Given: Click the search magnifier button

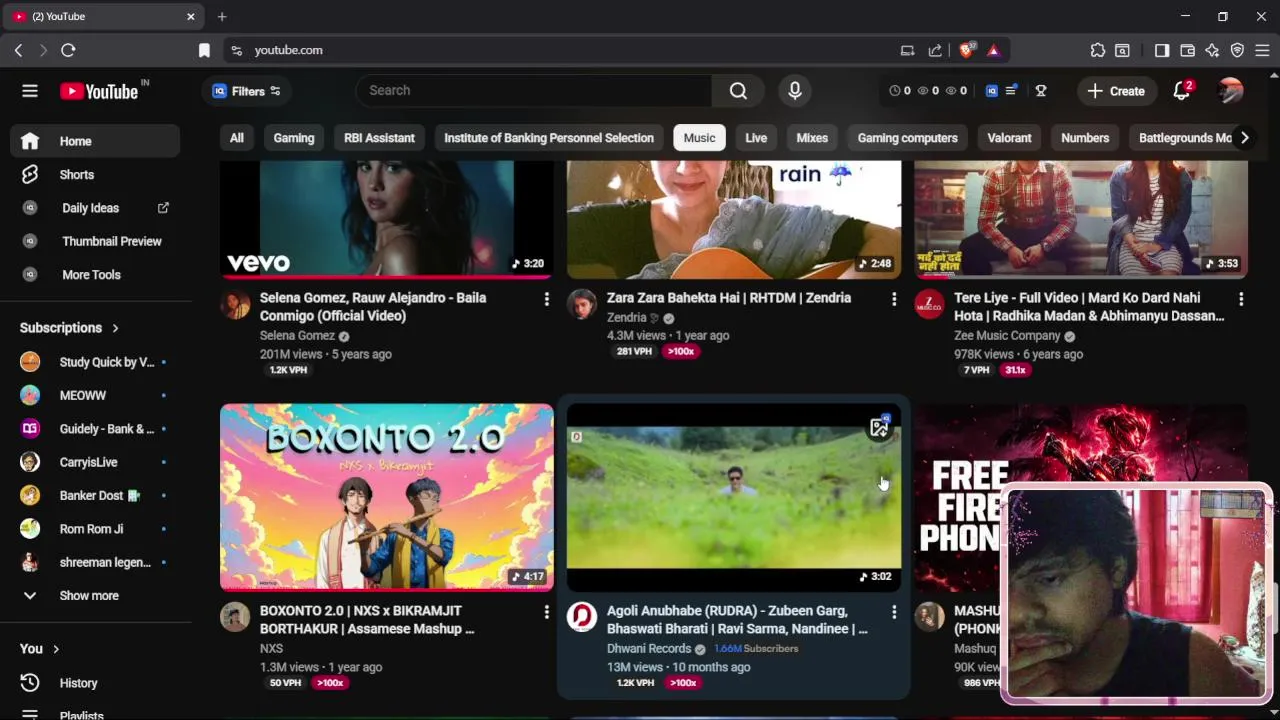Looking at the screenshot, I should pos(738,91).
